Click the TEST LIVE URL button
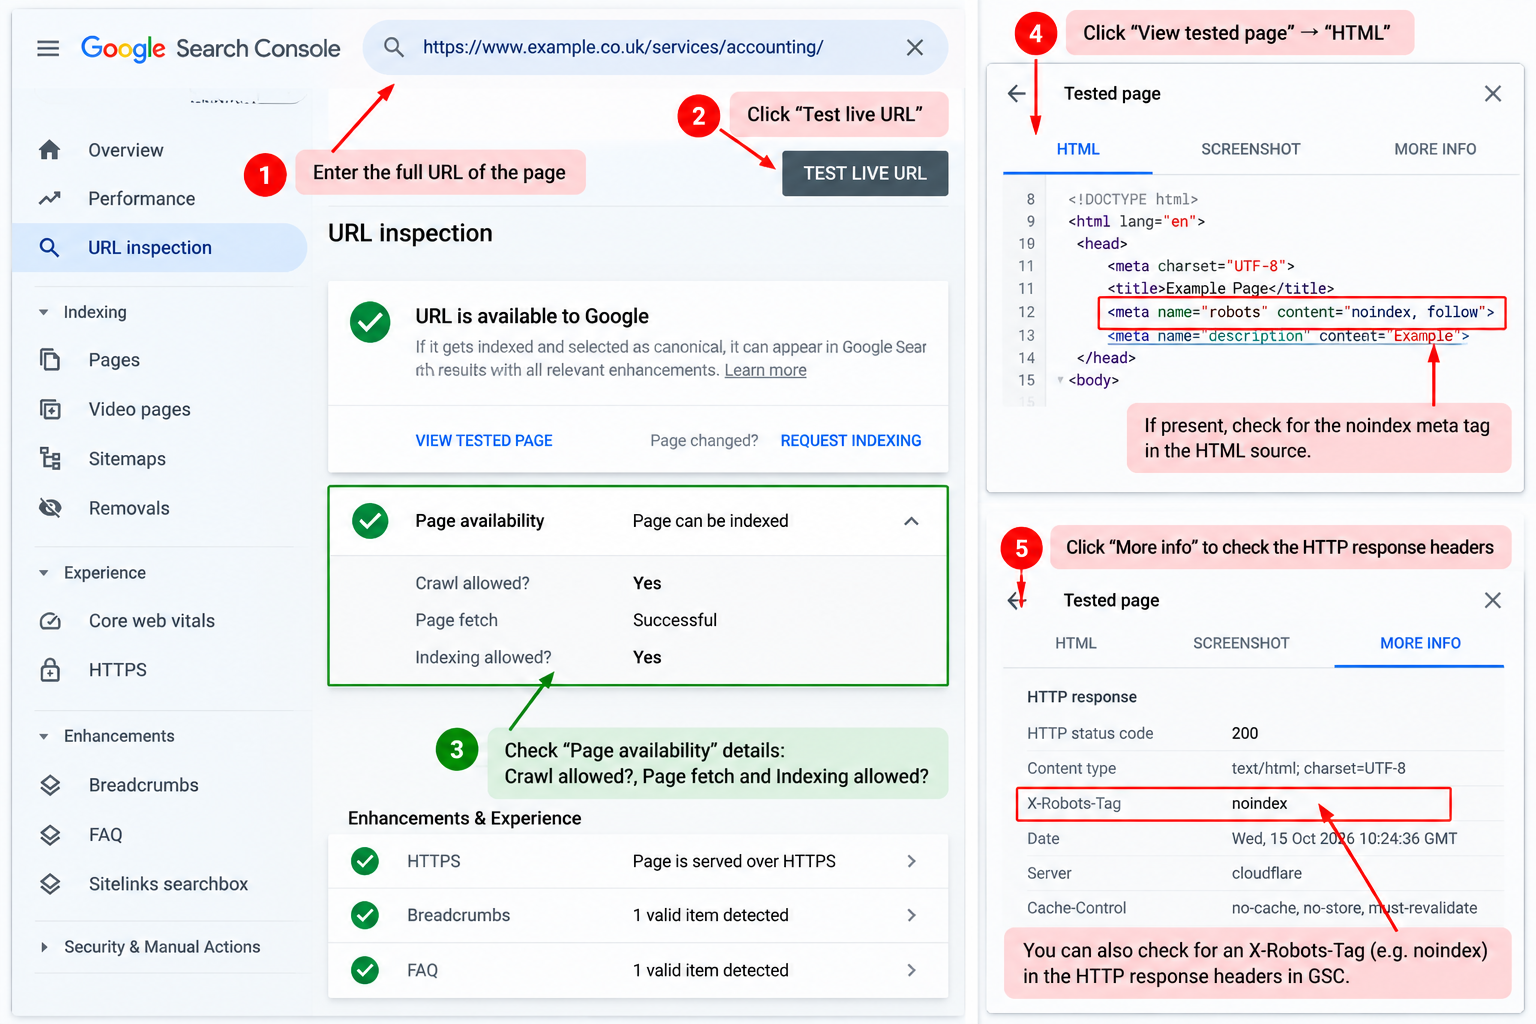 pos(865,173)
